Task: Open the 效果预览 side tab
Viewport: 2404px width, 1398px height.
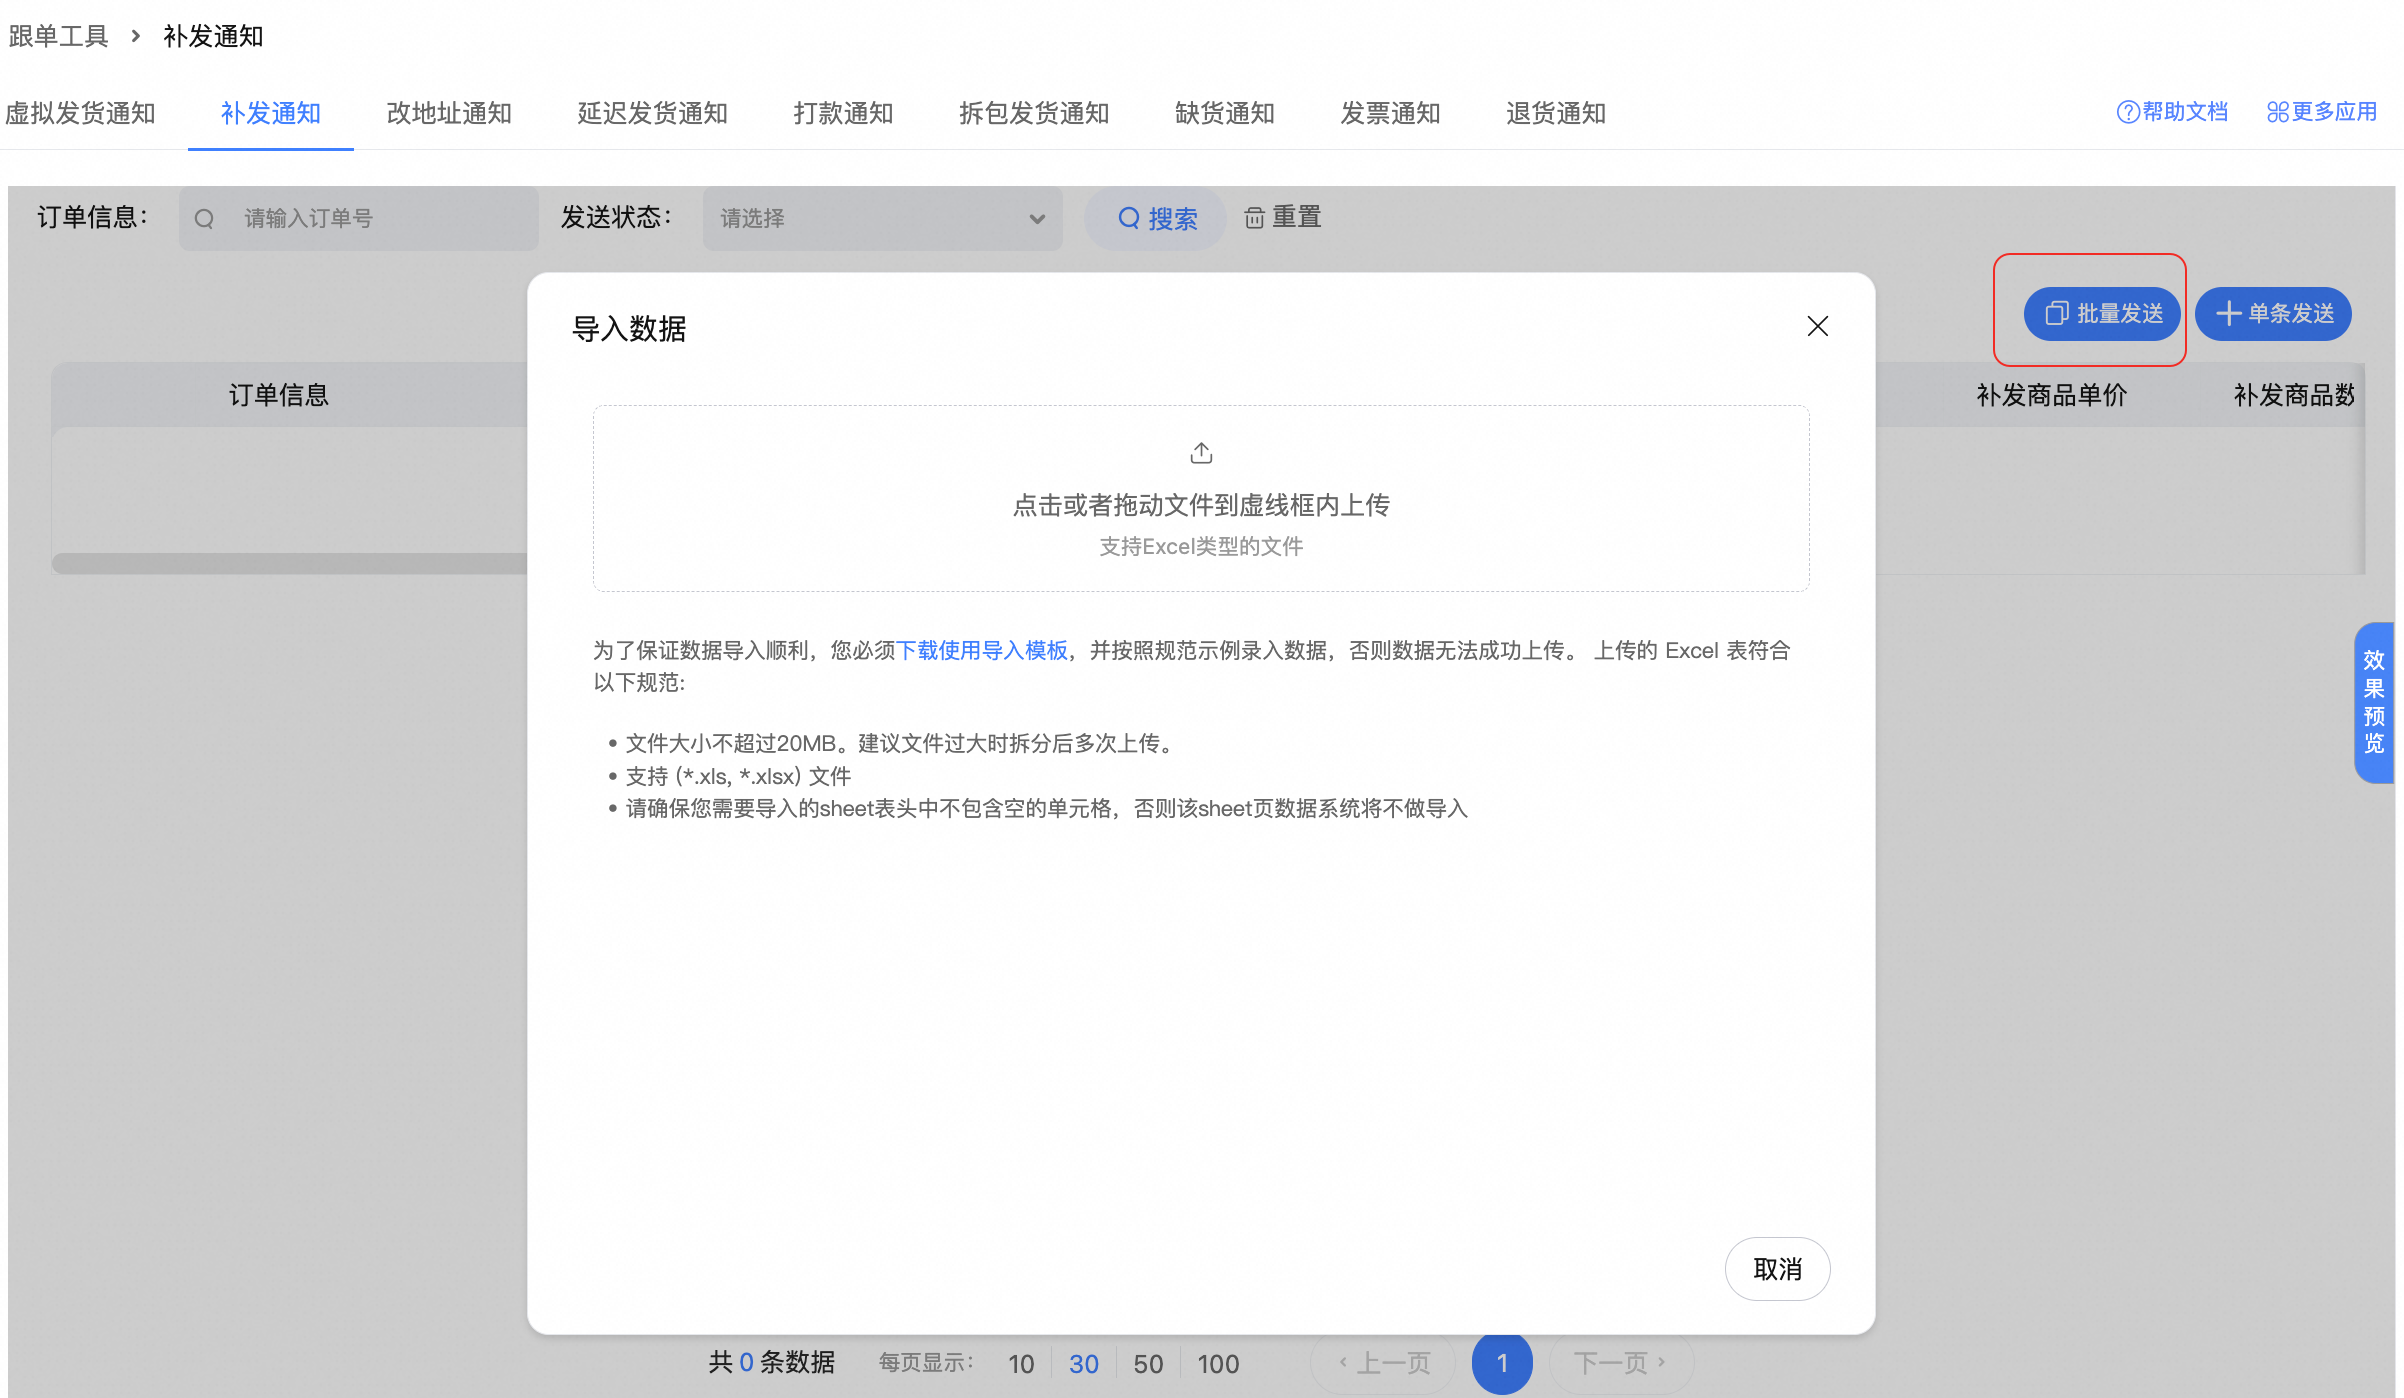Action: (x=2374, y=702)
